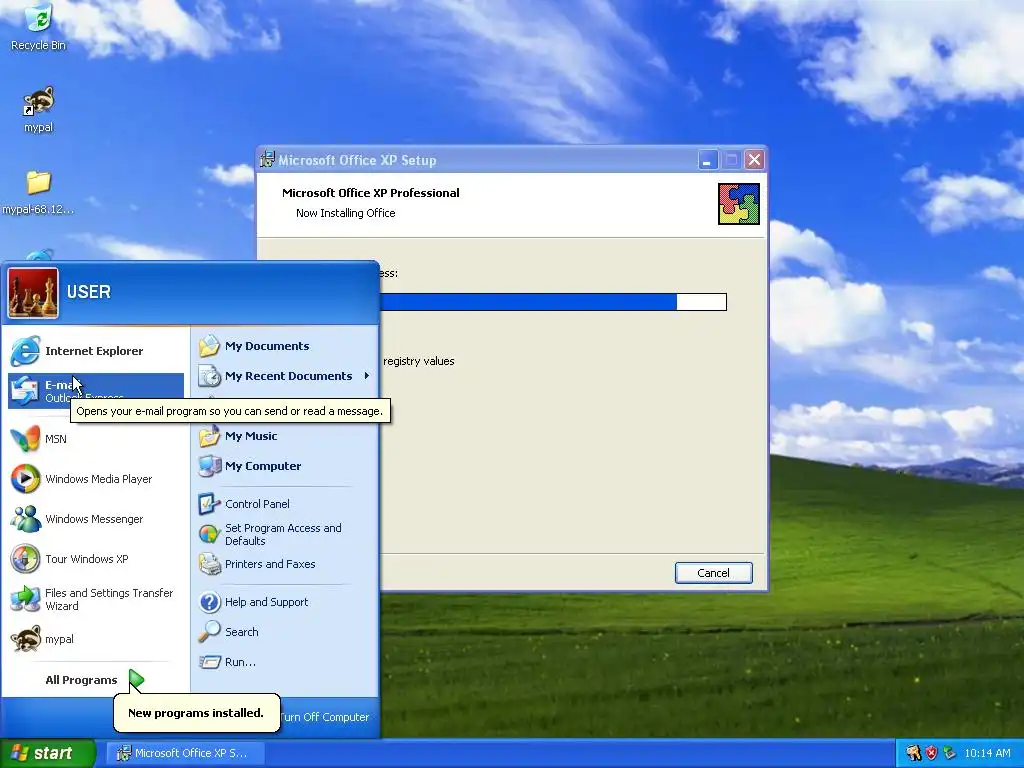This screenshot has width=1024, height=768.
Task: Minimize the Office XP Setup window
Action: (x=707, y=160)
